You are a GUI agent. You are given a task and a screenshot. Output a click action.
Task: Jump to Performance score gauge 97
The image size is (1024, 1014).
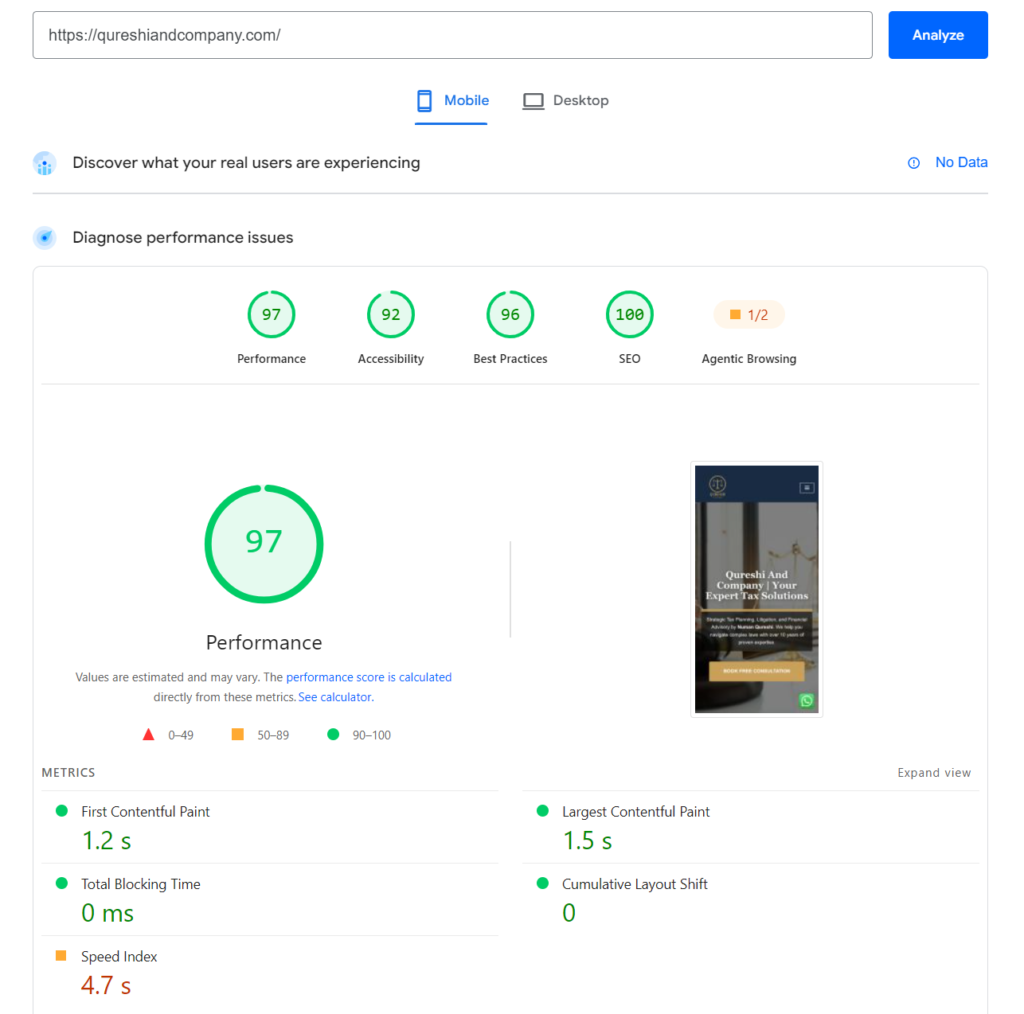(x=271, y=315)
